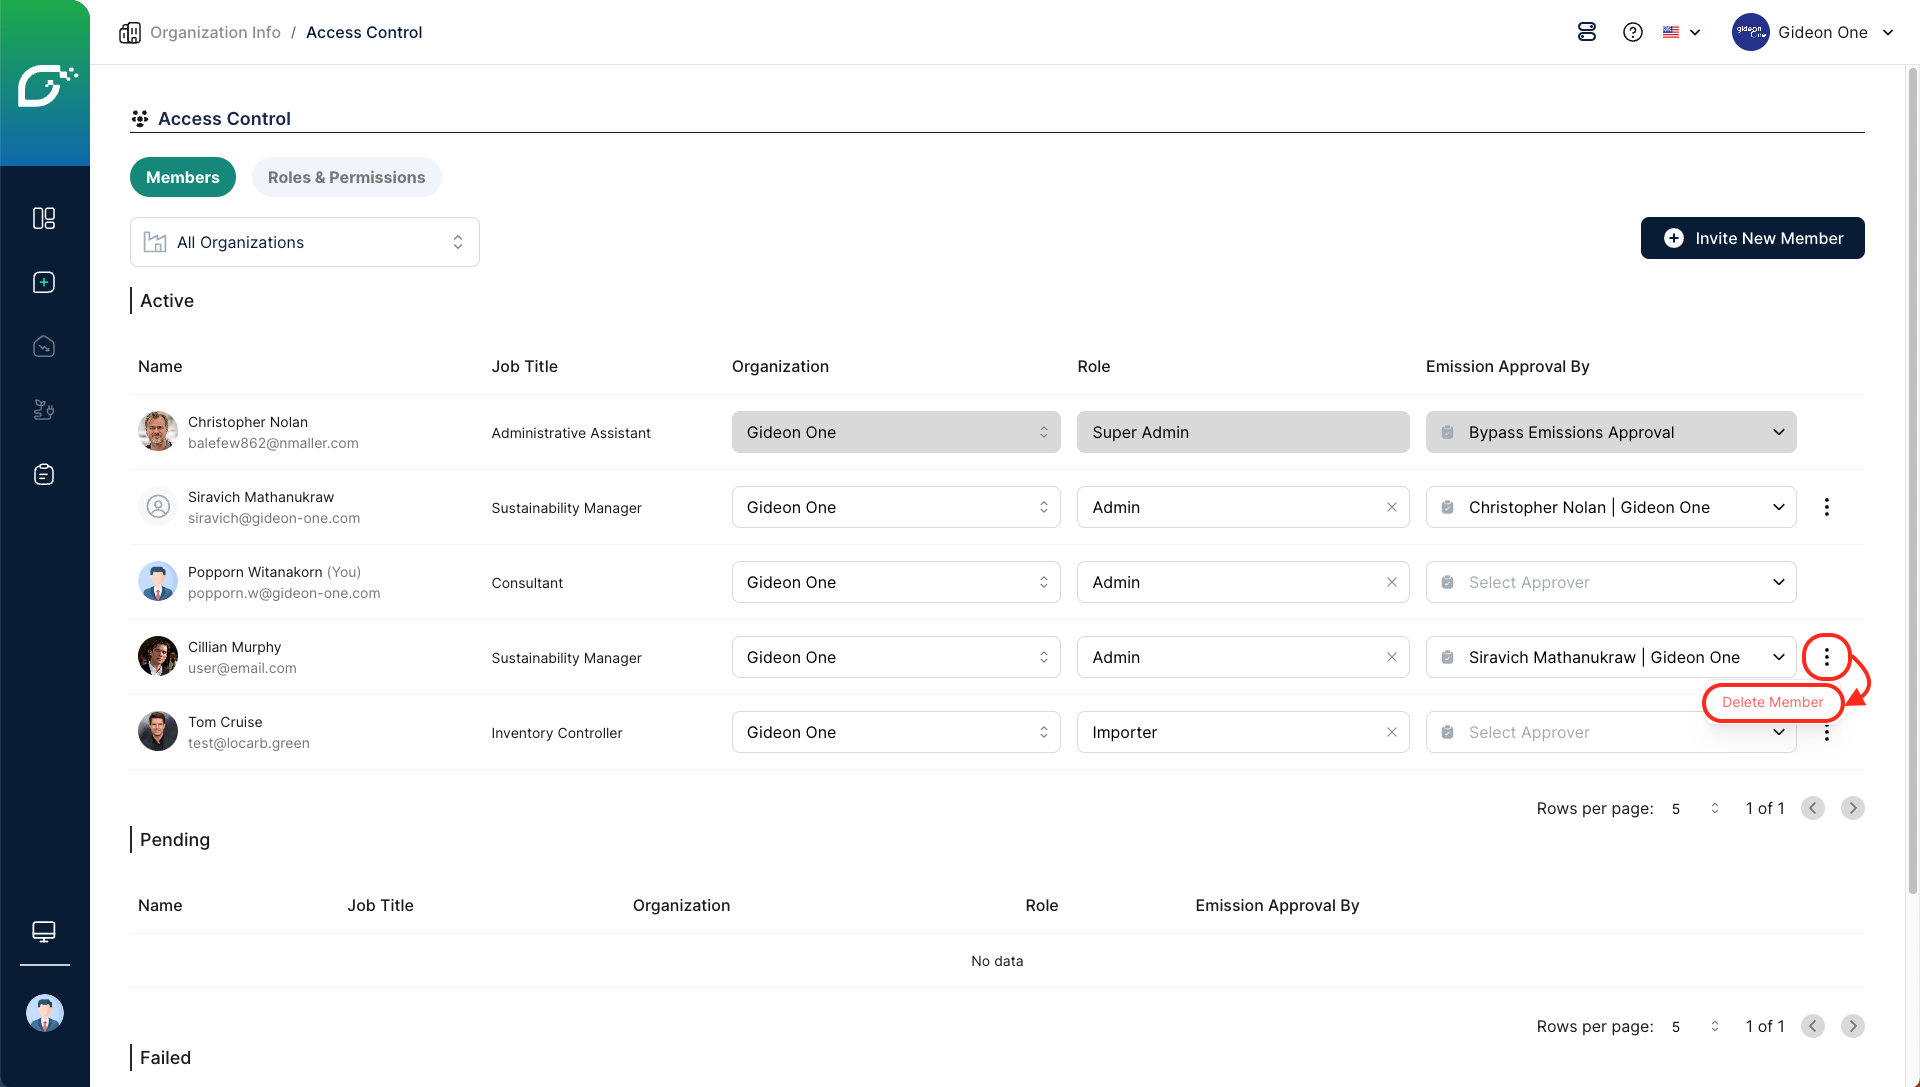Viewport: 1920px width, 1087px height.
Task: Open the dashboard icon in sidebar
Action: (44, 218)
